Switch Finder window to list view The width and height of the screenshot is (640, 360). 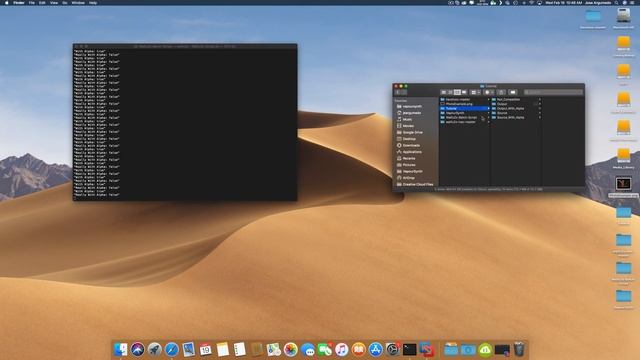pos(450,92)
